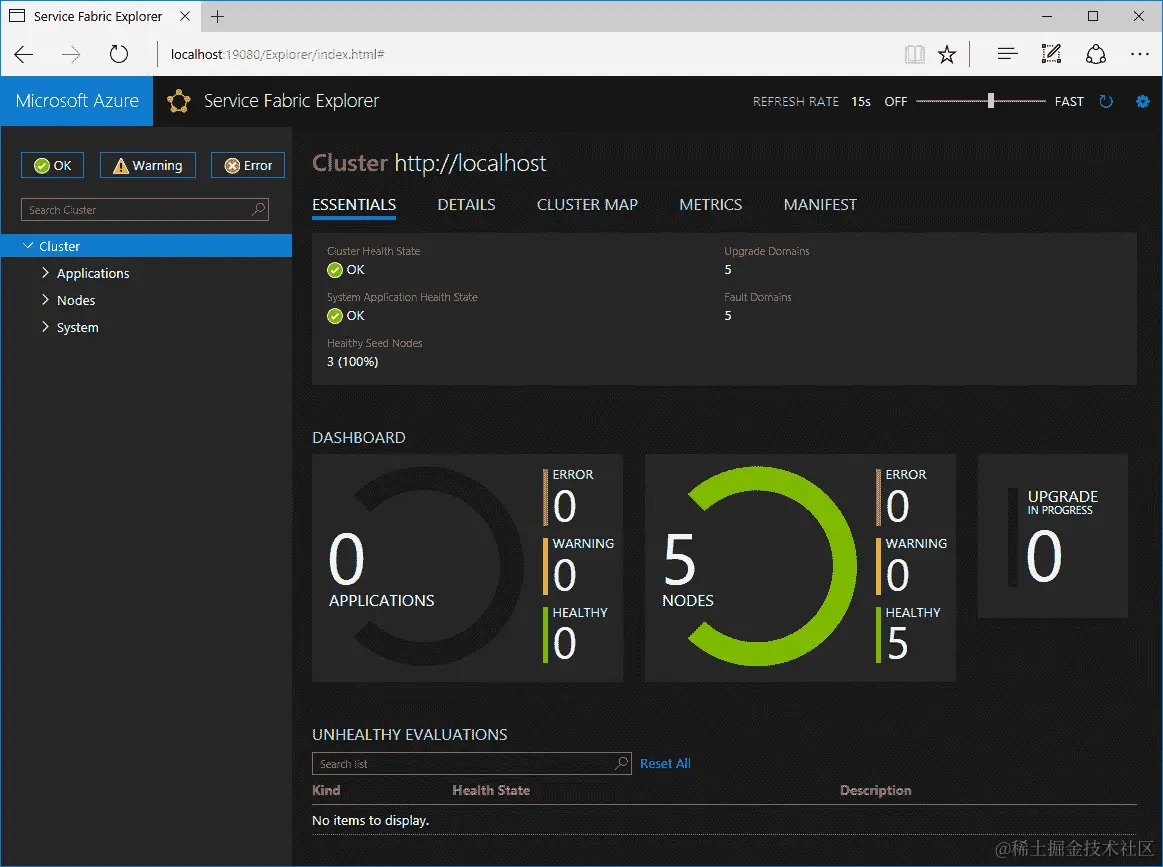Click the Microsoft Azure header link
Viewport: 1163px width, 867px height.
(77, 101)
